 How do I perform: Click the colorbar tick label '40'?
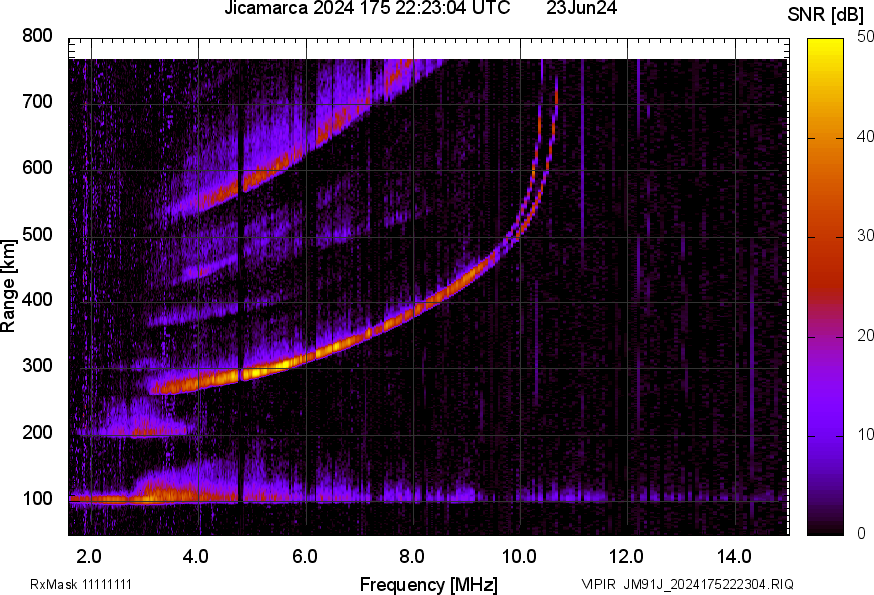[865, 136]
